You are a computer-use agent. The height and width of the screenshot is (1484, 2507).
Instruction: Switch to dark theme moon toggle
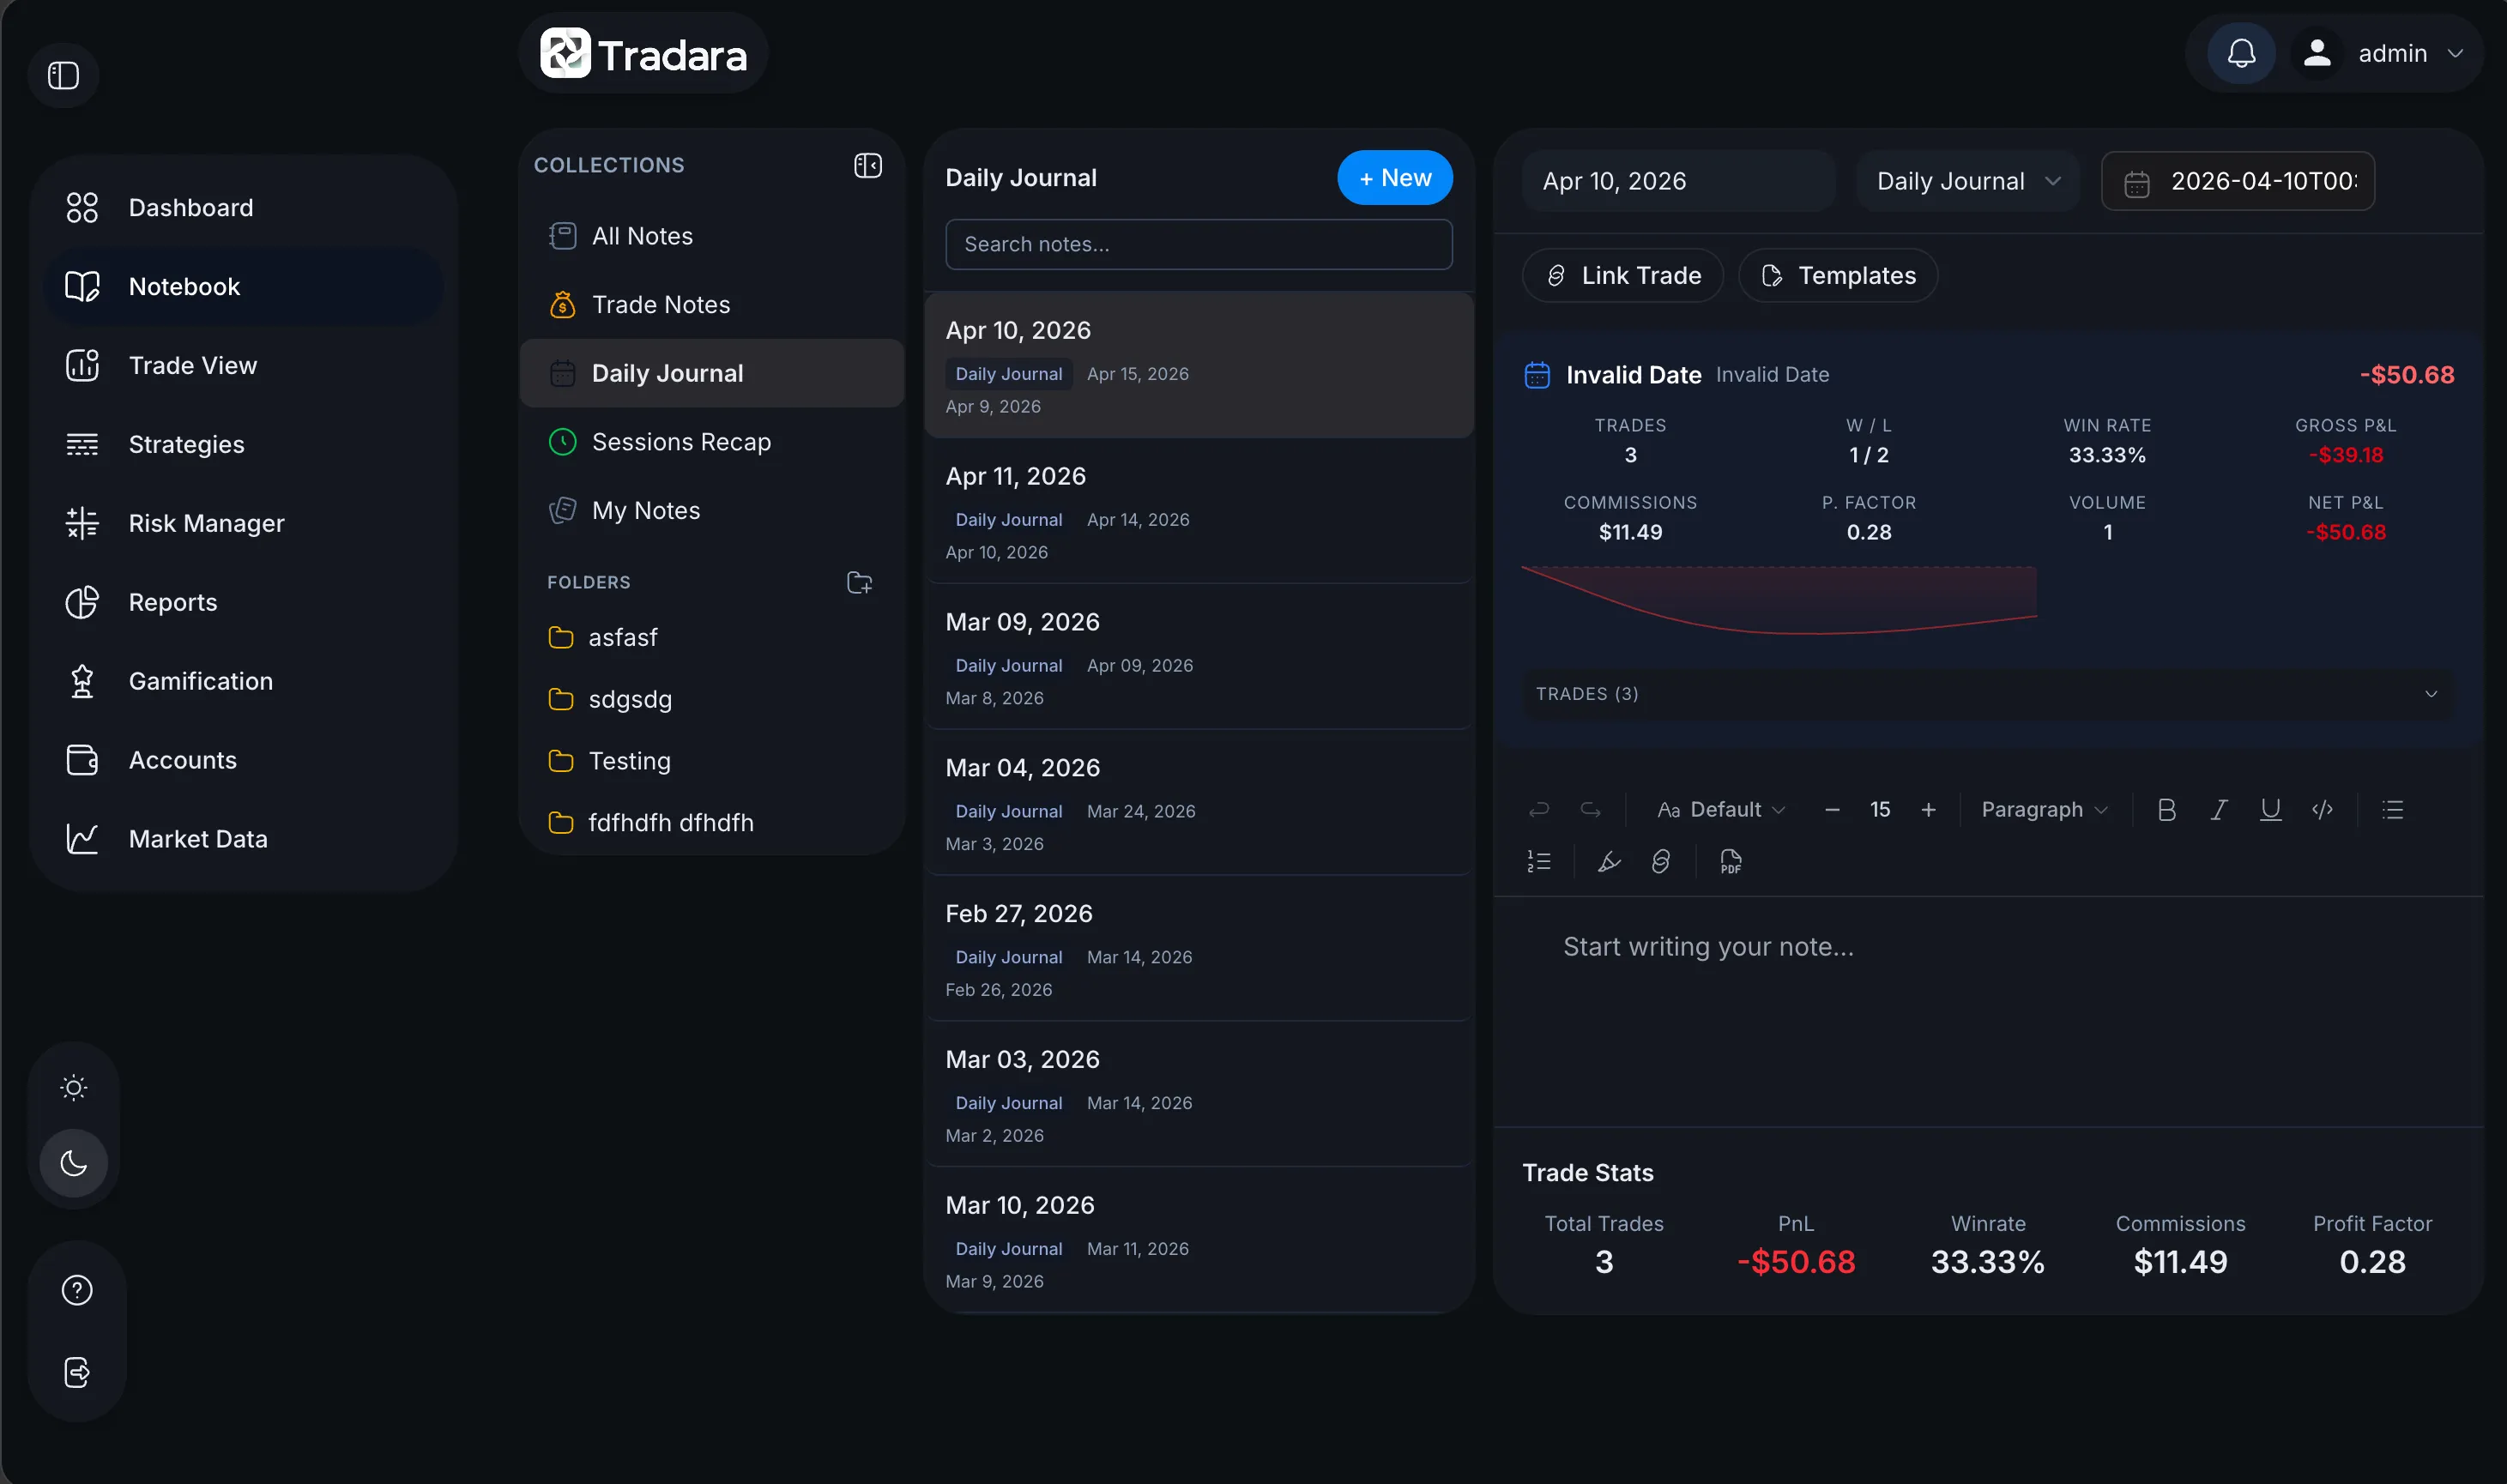tap(74, 1163)
